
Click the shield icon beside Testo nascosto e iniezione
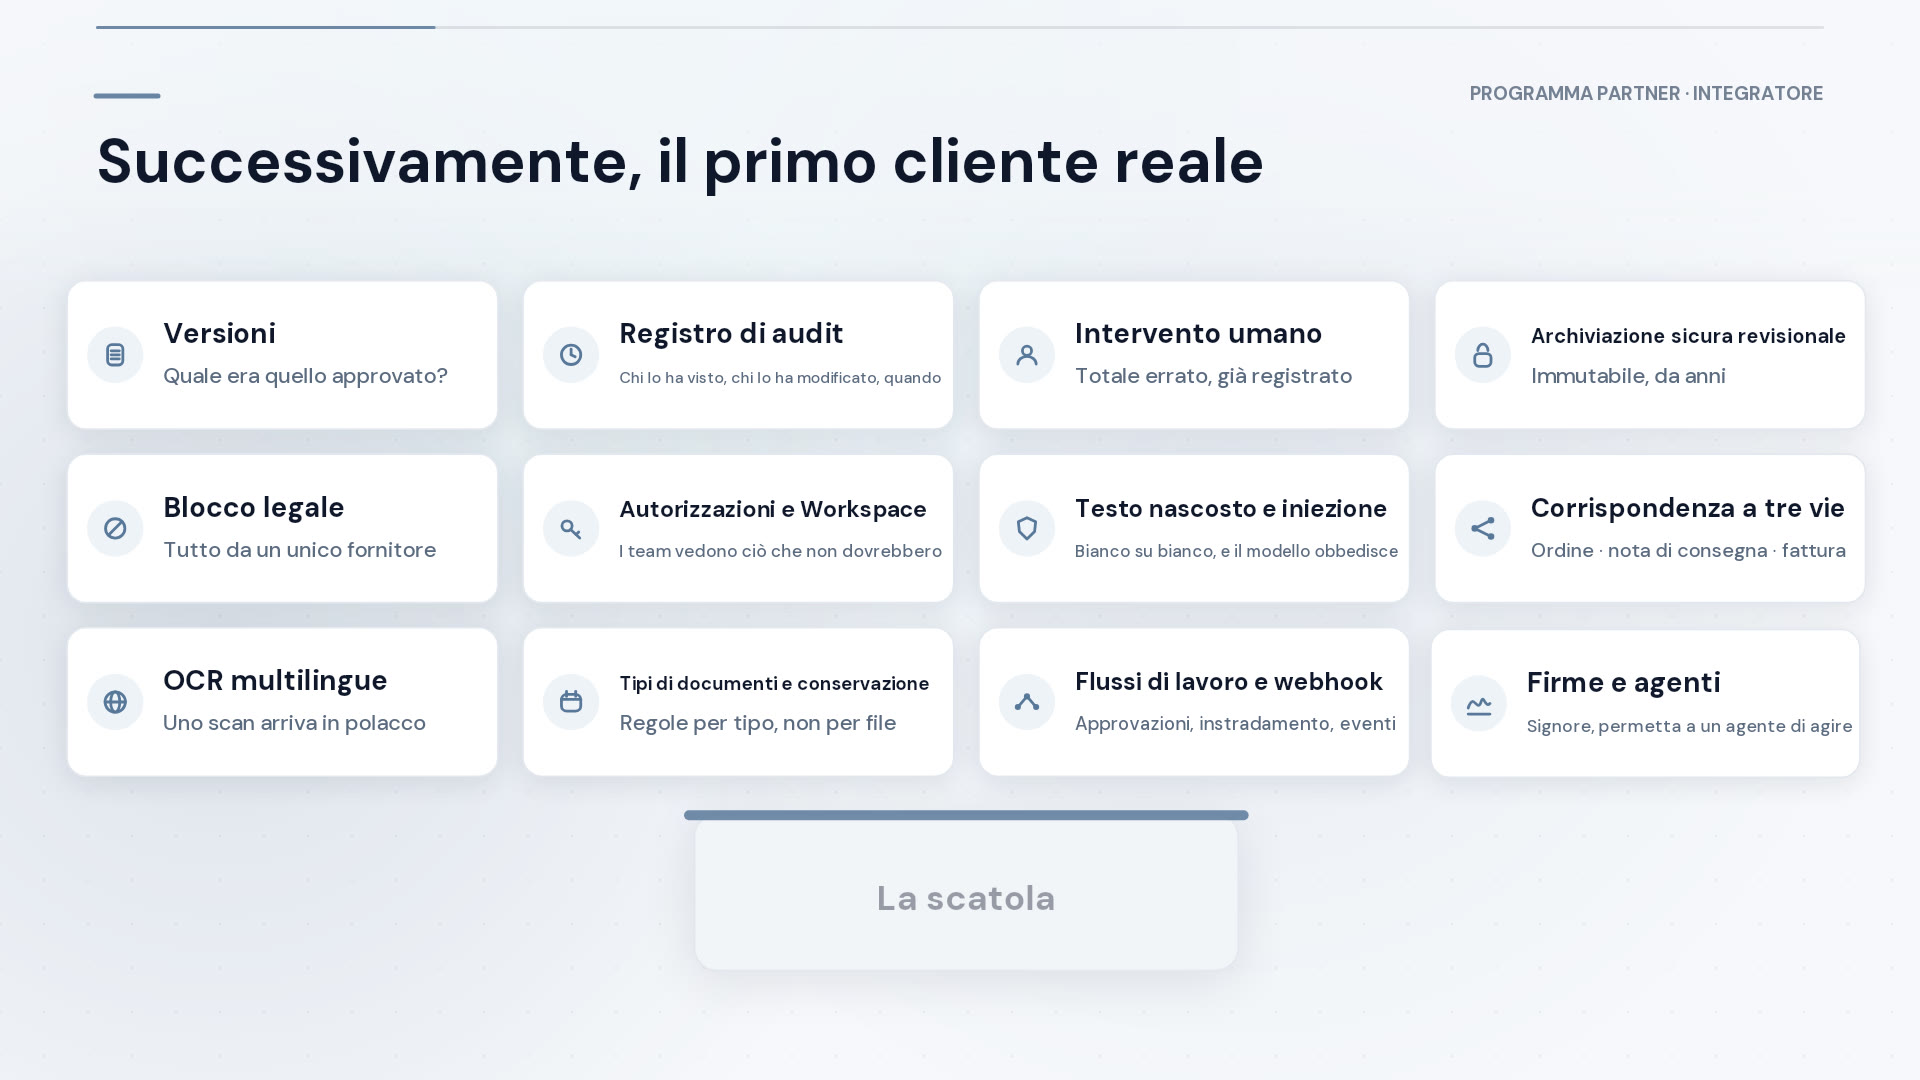(x=1027, y=528)
